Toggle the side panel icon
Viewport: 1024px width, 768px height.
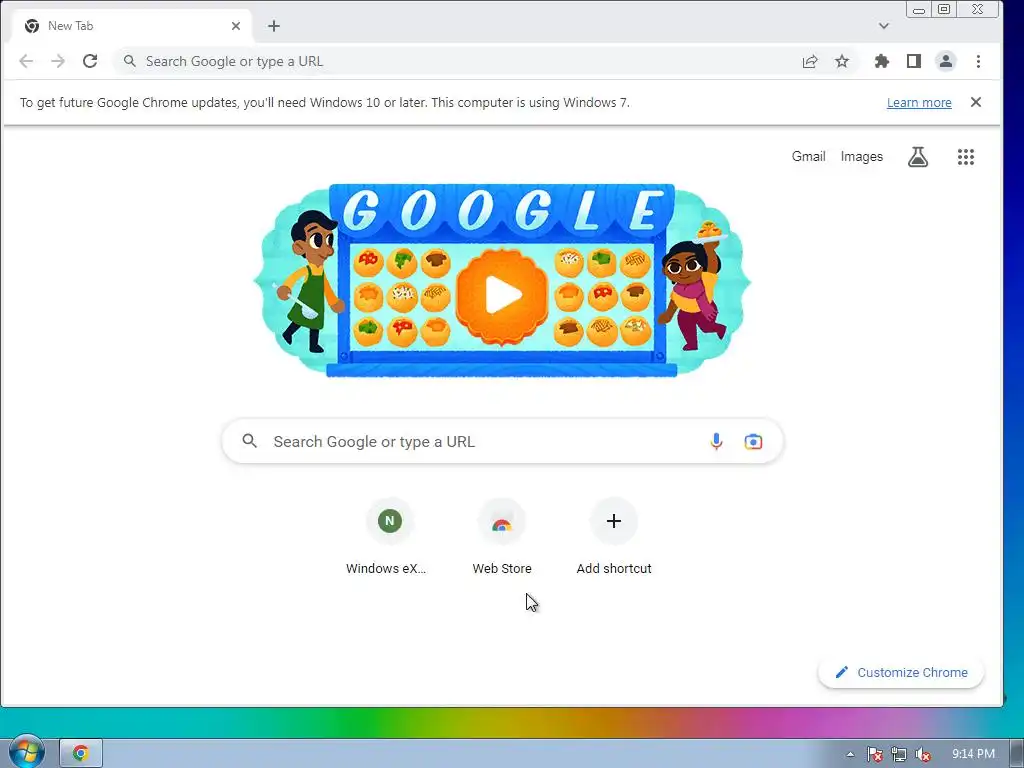914,61
